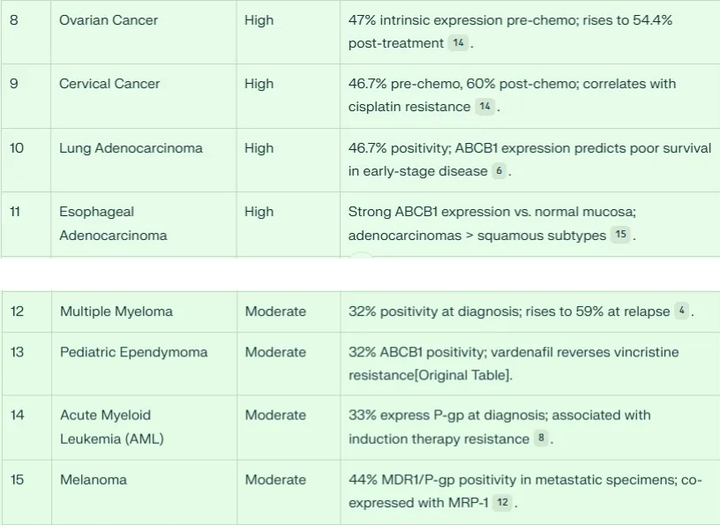Select the row number 10 cell
Screen dimensions: 720x525
(x=18, y=148)
